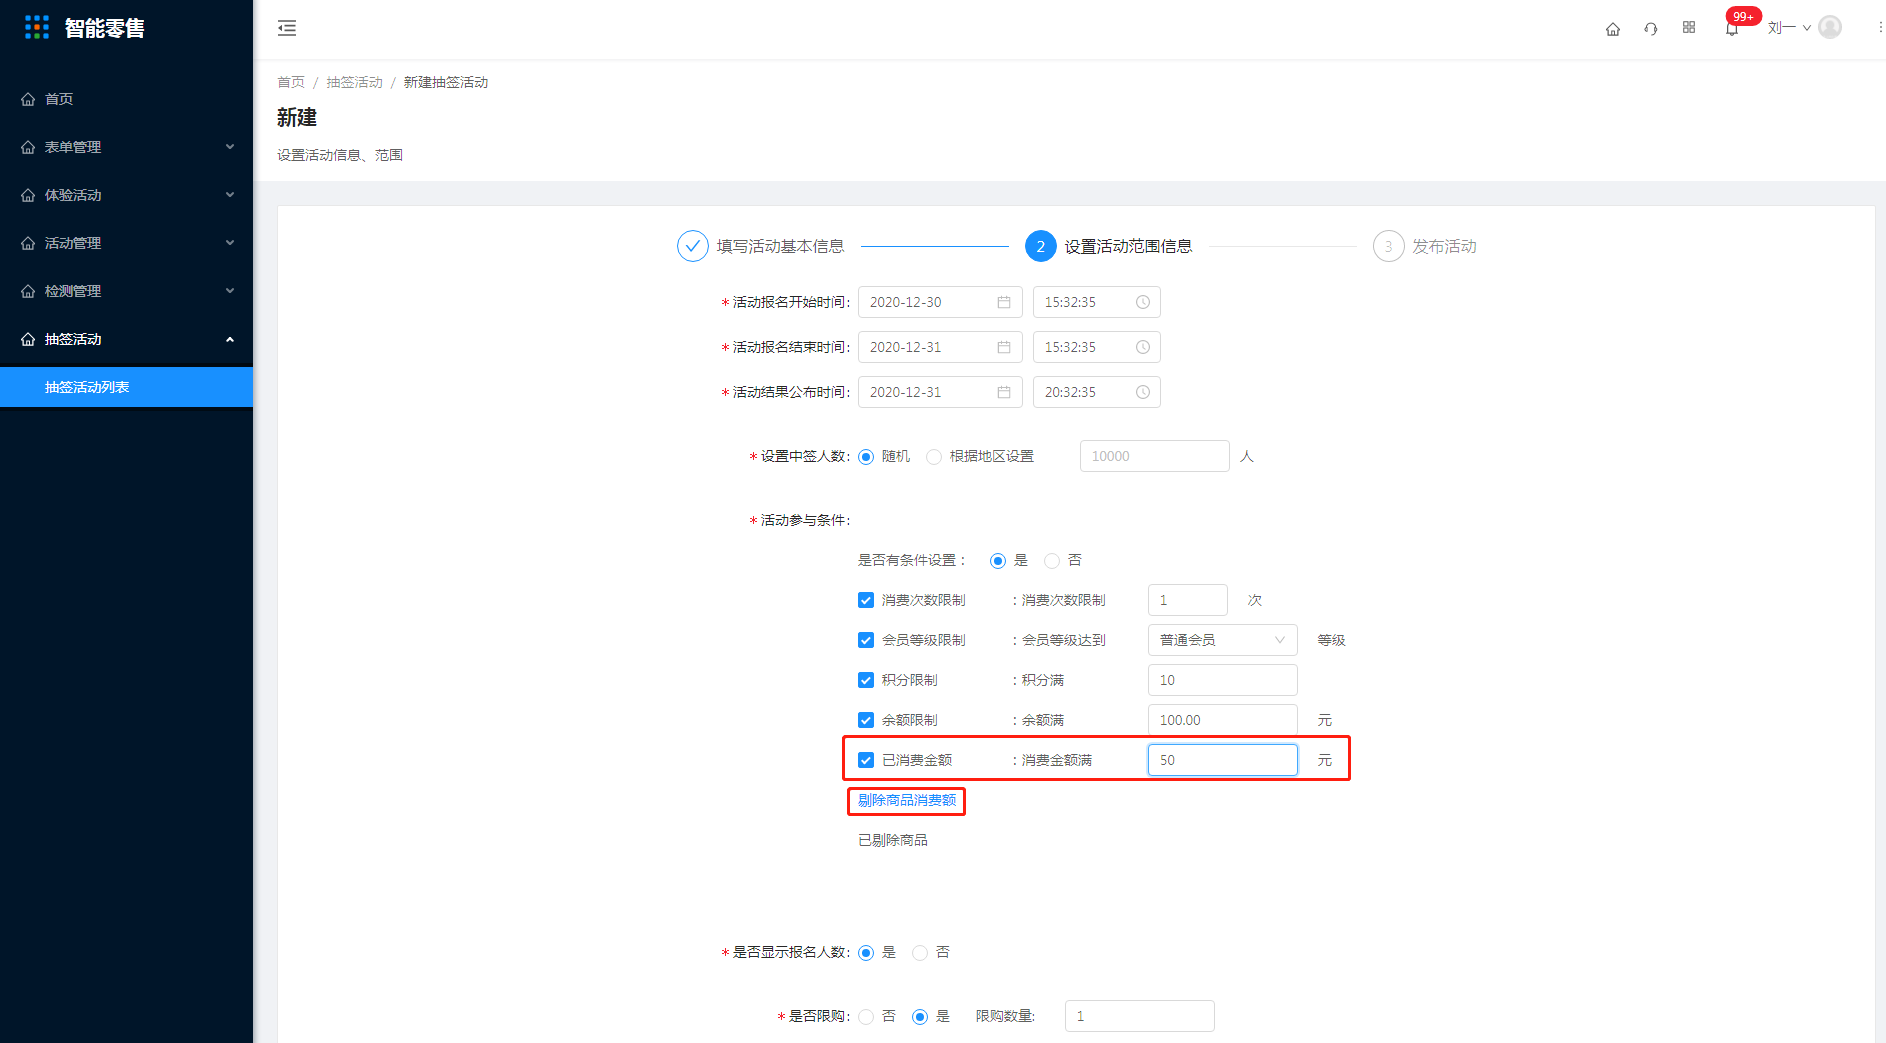The image size is (1886, 1043).
Task: Select 根据地区设置 radio option
Action: click(934, 457)
